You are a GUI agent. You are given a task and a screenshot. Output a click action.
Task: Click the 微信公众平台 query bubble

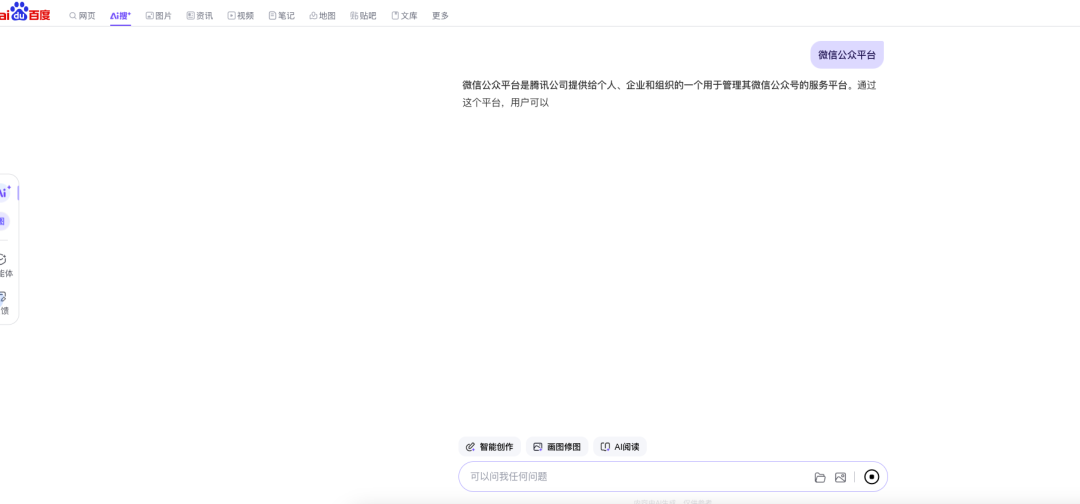pos(847,55)
